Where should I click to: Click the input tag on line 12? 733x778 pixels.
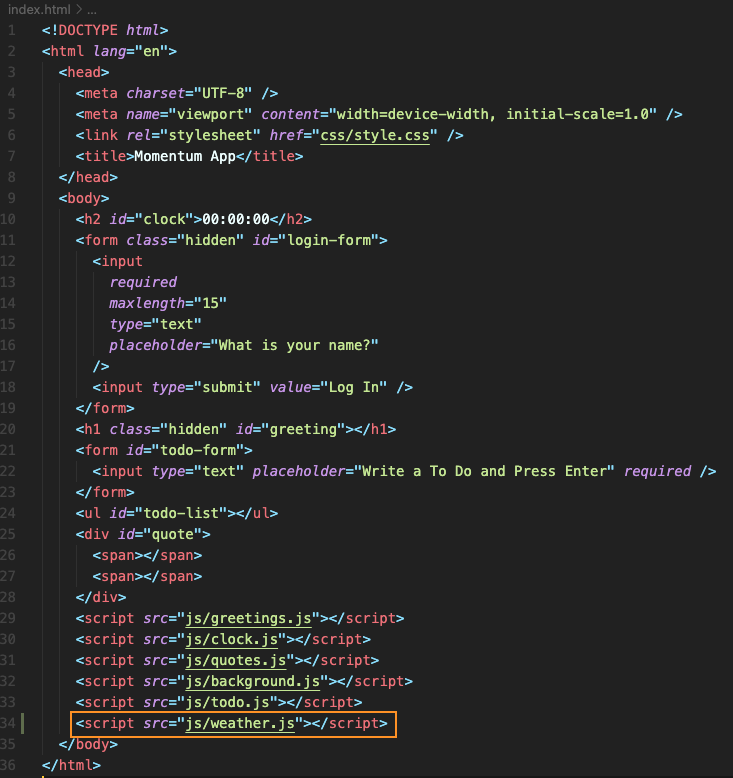click(x=118, y=261)
